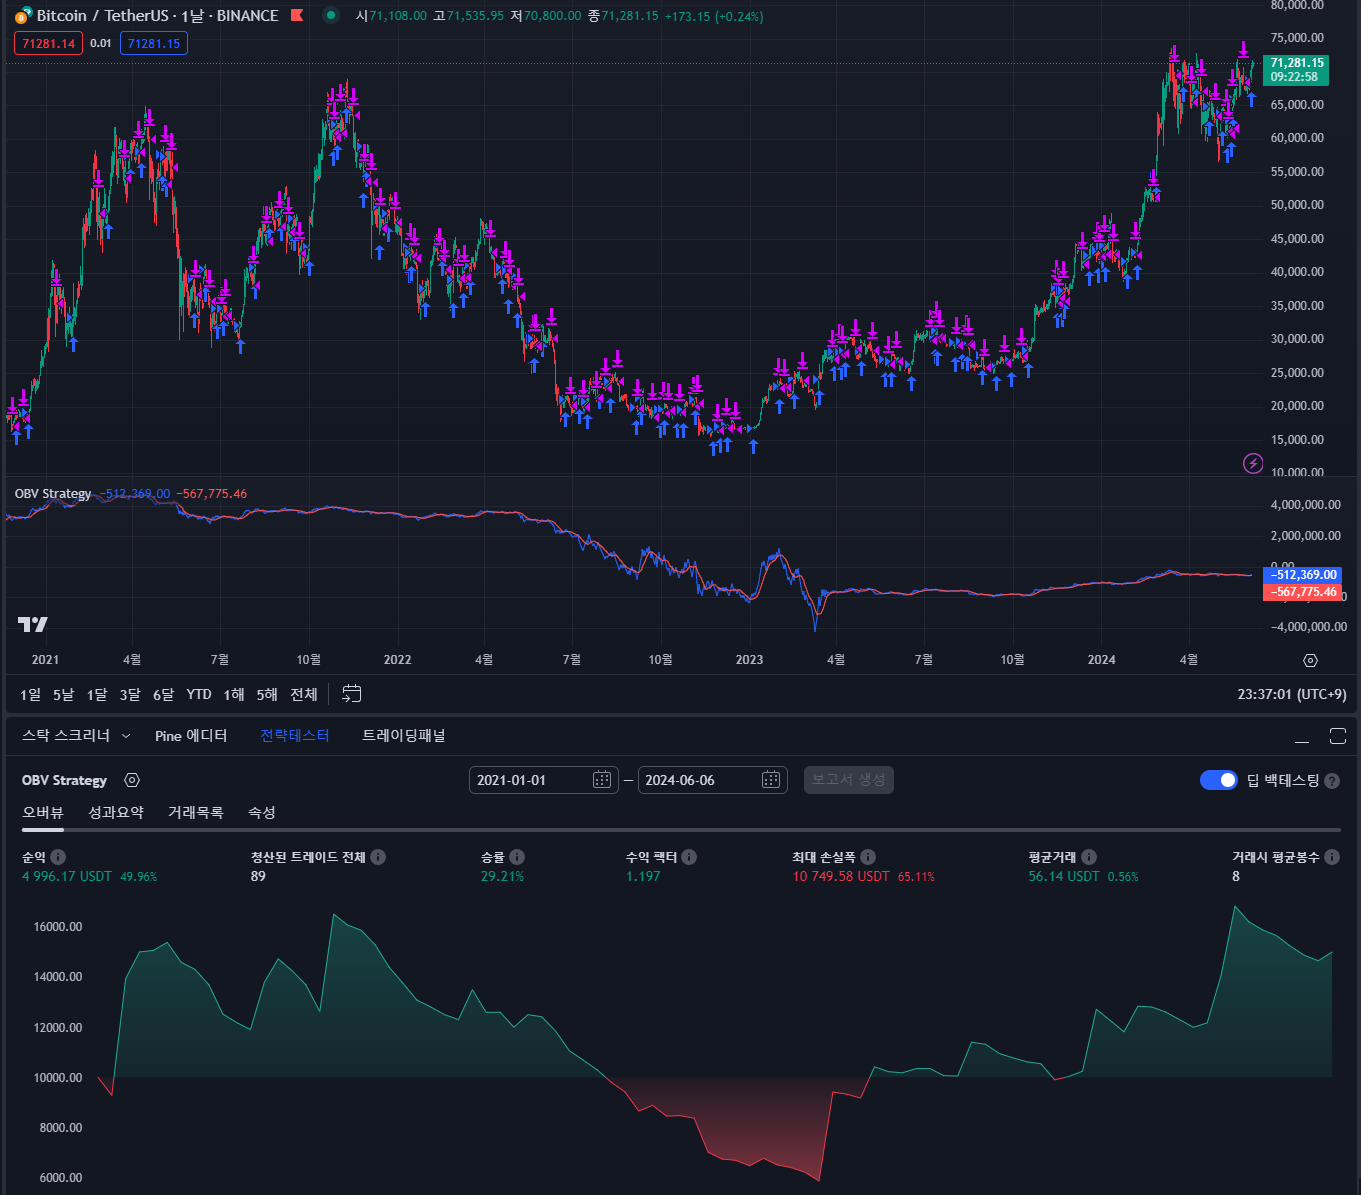1361x1195 pixels.
Task: Click the info icon next to 최대 손실폭
Action: [868, 857]
